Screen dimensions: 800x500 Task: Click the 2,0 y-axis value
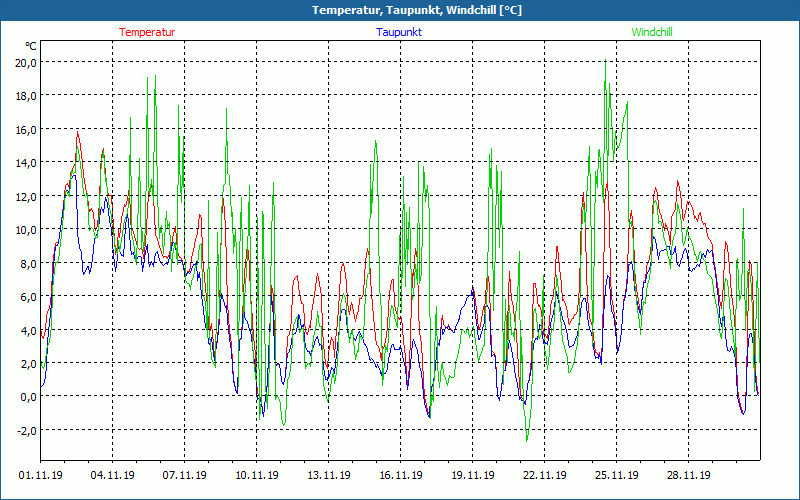(29, 363)
